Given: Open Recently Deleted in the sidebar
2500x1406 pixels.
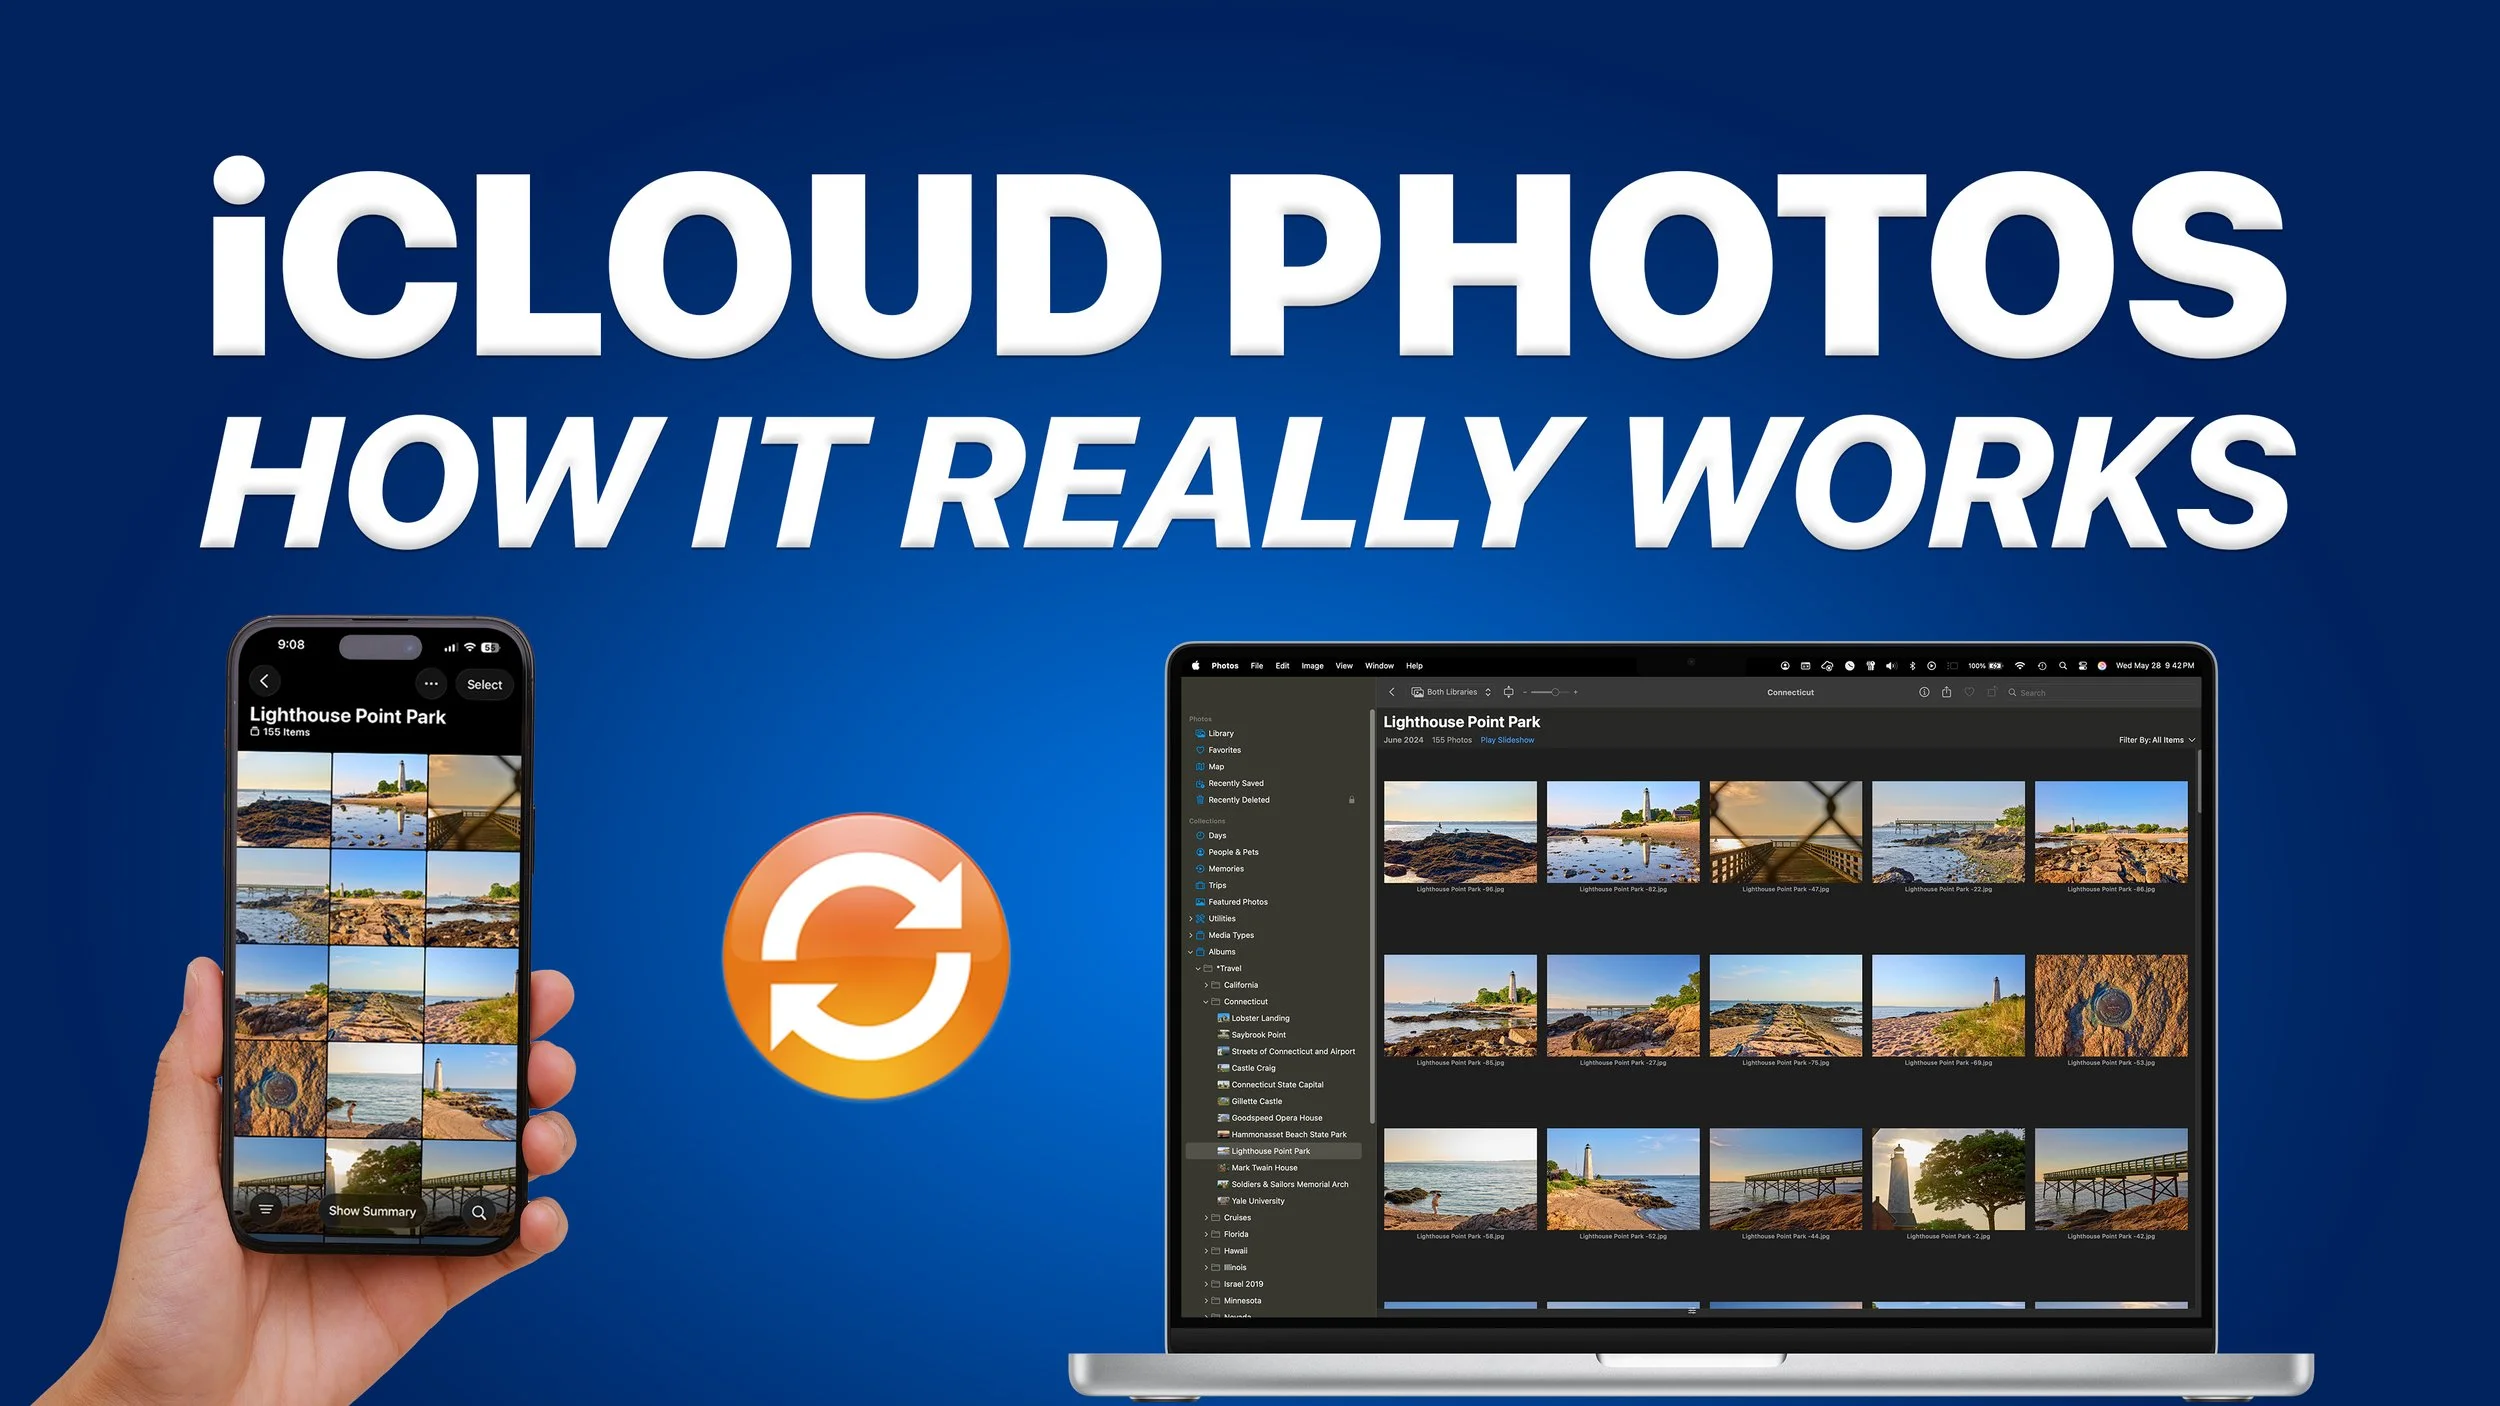Looking at the screenshot, I should click(1233, 800).
